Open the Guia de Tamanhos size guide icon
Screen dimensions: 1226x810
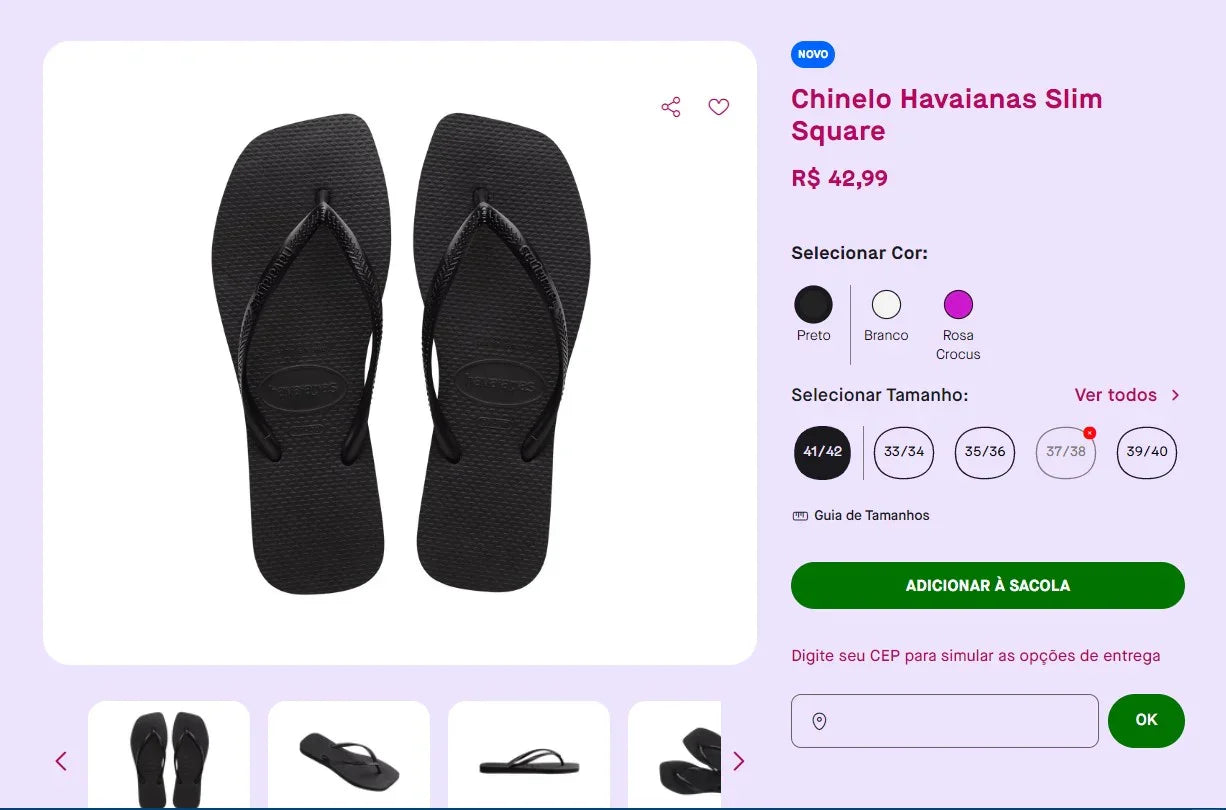(x=799, y=514)
